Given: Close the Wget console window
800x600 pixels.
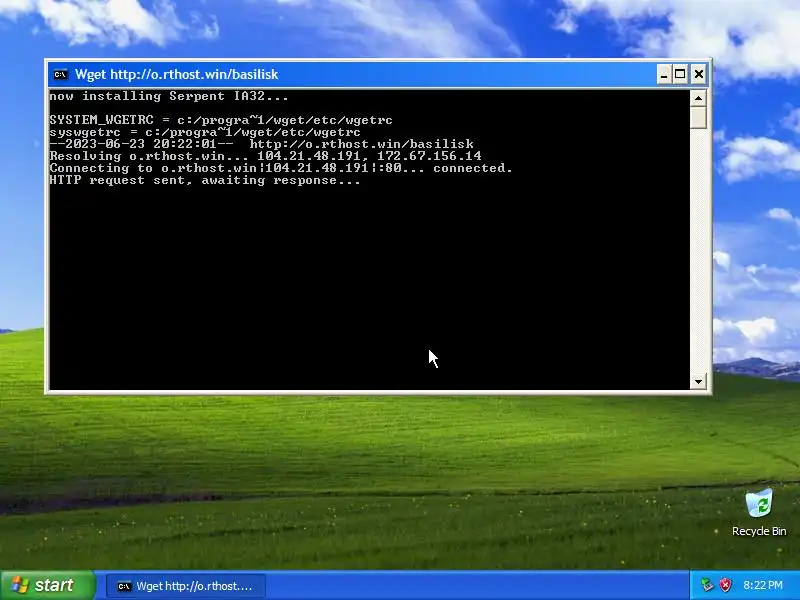Looking at the screenshot, I should (698, 74).
